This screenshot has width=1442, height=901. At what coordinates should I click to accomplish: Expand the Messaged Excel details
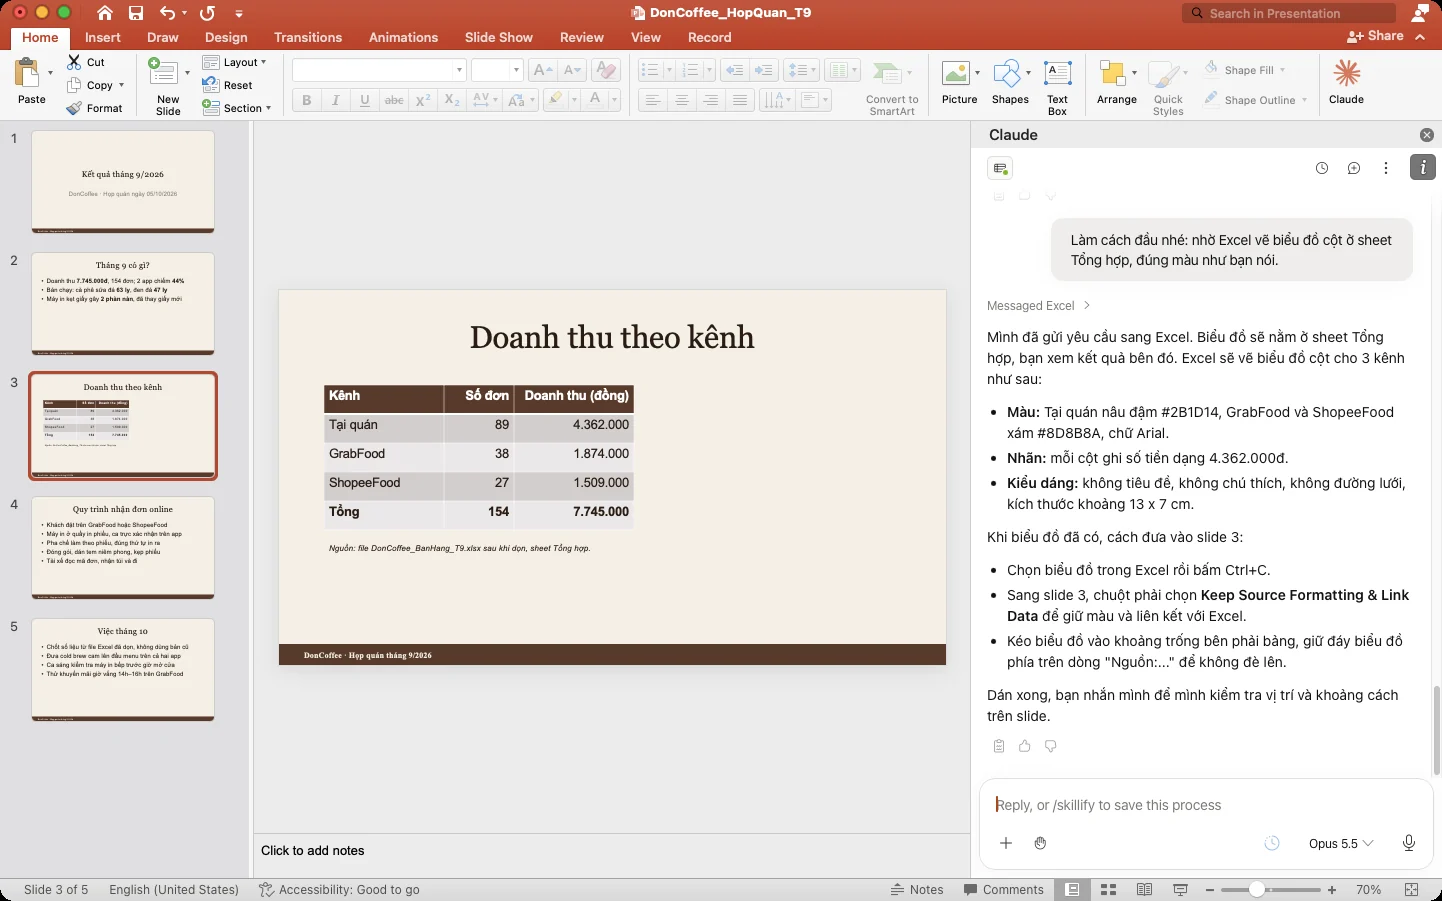1039,305
